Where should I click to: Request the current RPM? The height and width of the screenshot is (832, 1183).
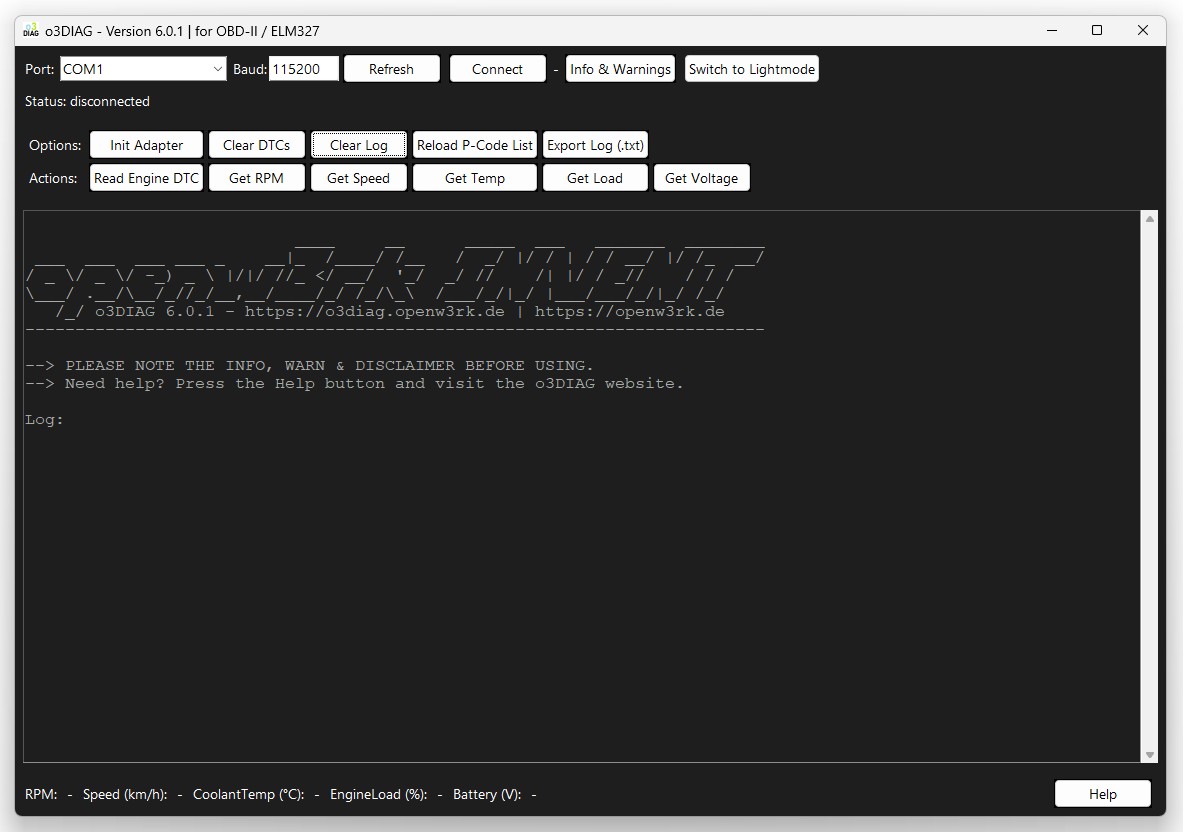point(256,177)
